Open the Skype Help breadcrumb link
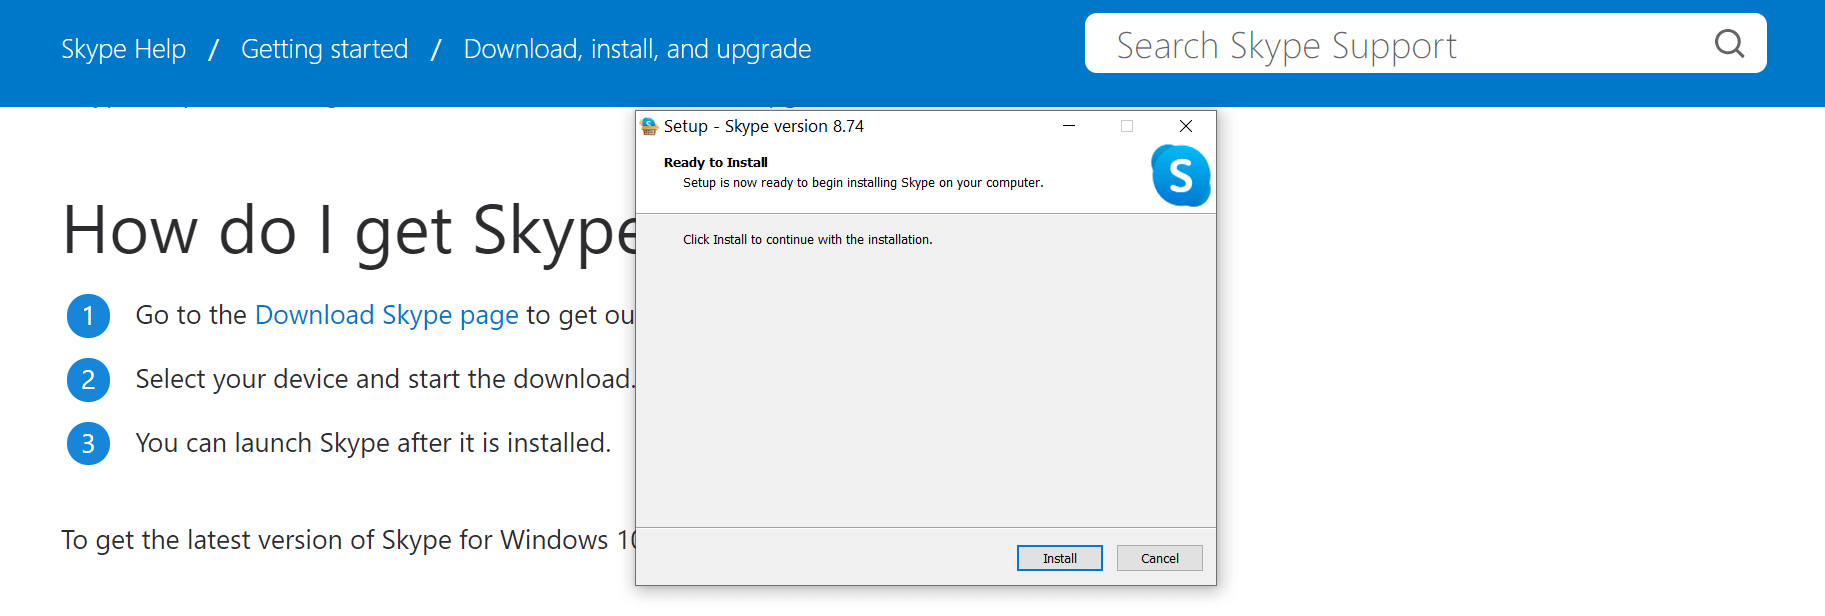The height and width of the screenshot is (616, 1825). [123, 49]
